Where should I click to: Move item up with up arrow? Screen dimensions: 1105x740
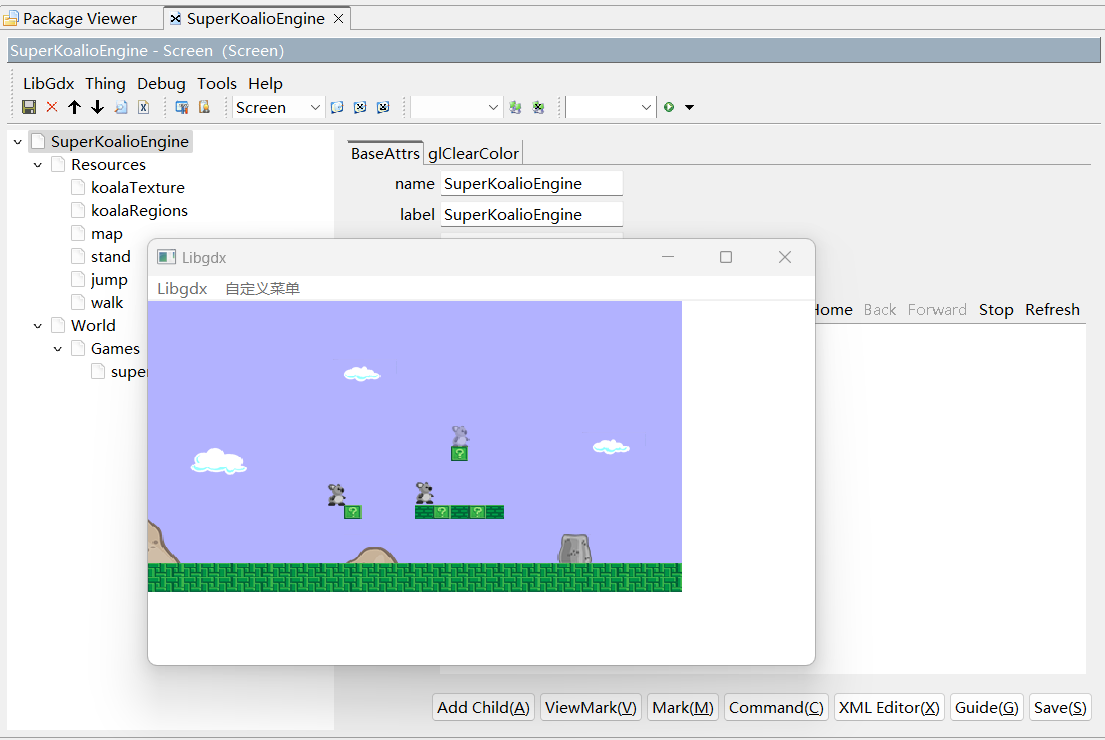point(74,107)
